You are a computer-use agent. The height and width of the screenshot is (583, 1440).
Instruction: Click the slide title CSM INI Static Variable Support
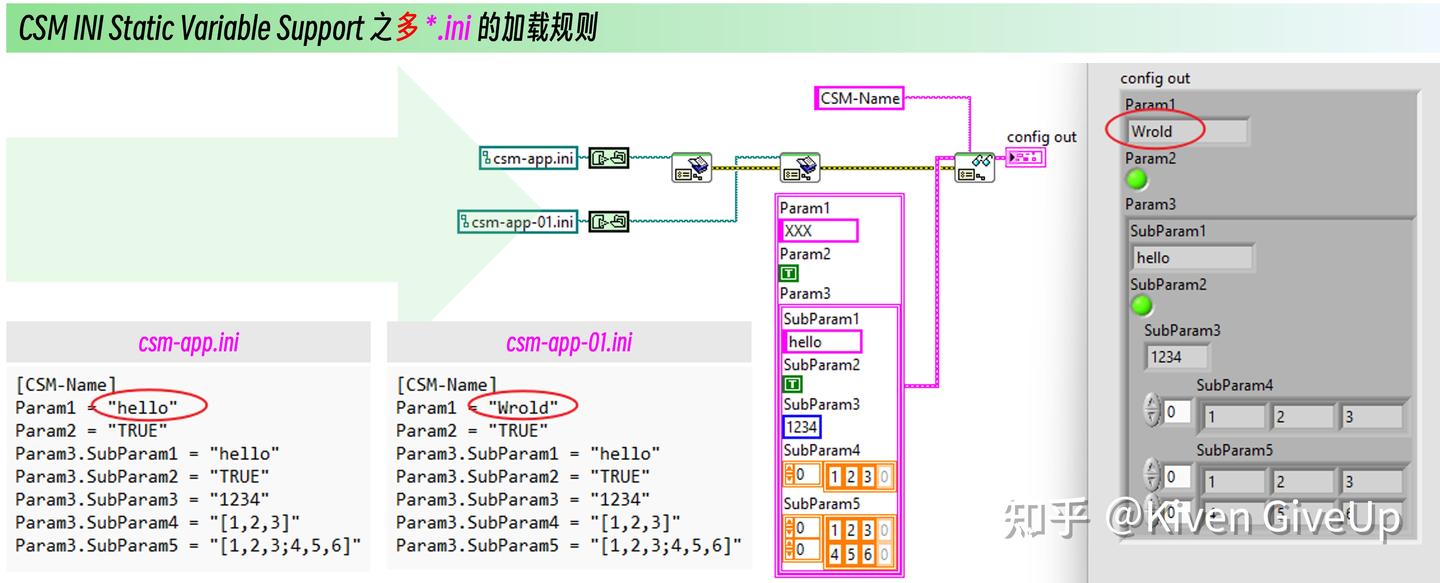pos(191,28)
